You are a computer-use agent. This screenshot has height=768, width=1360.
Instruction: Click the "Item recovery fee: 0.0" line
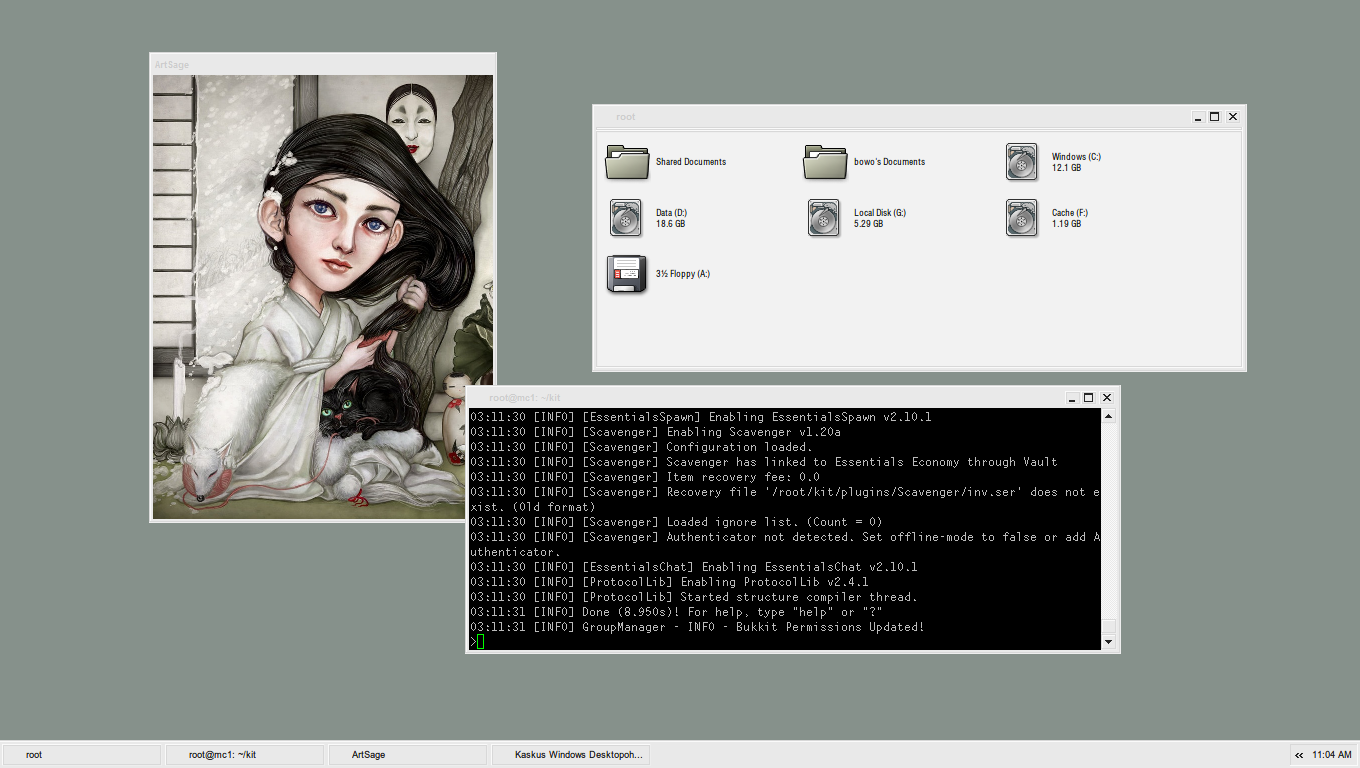pyautogui.click(x=644, y=477)
